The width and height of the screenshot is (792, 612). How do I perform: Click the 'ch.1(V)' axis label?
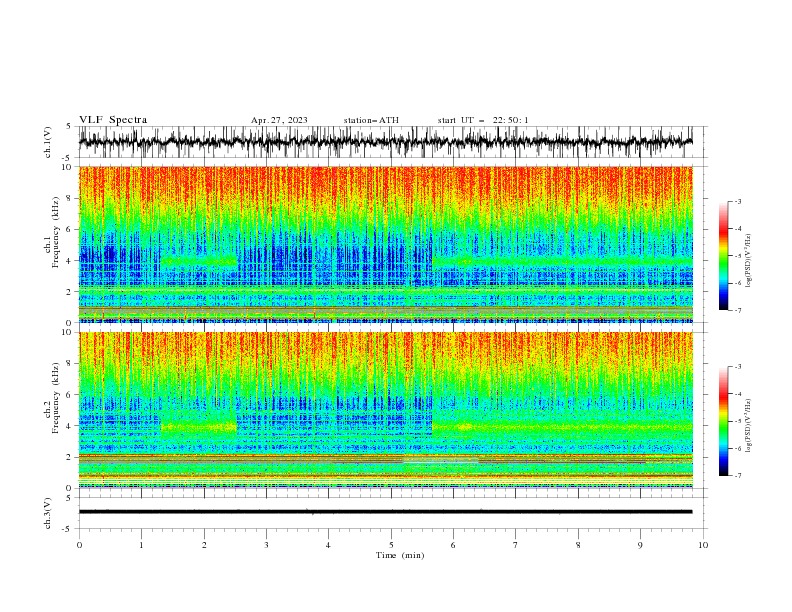tap(48, 142)
